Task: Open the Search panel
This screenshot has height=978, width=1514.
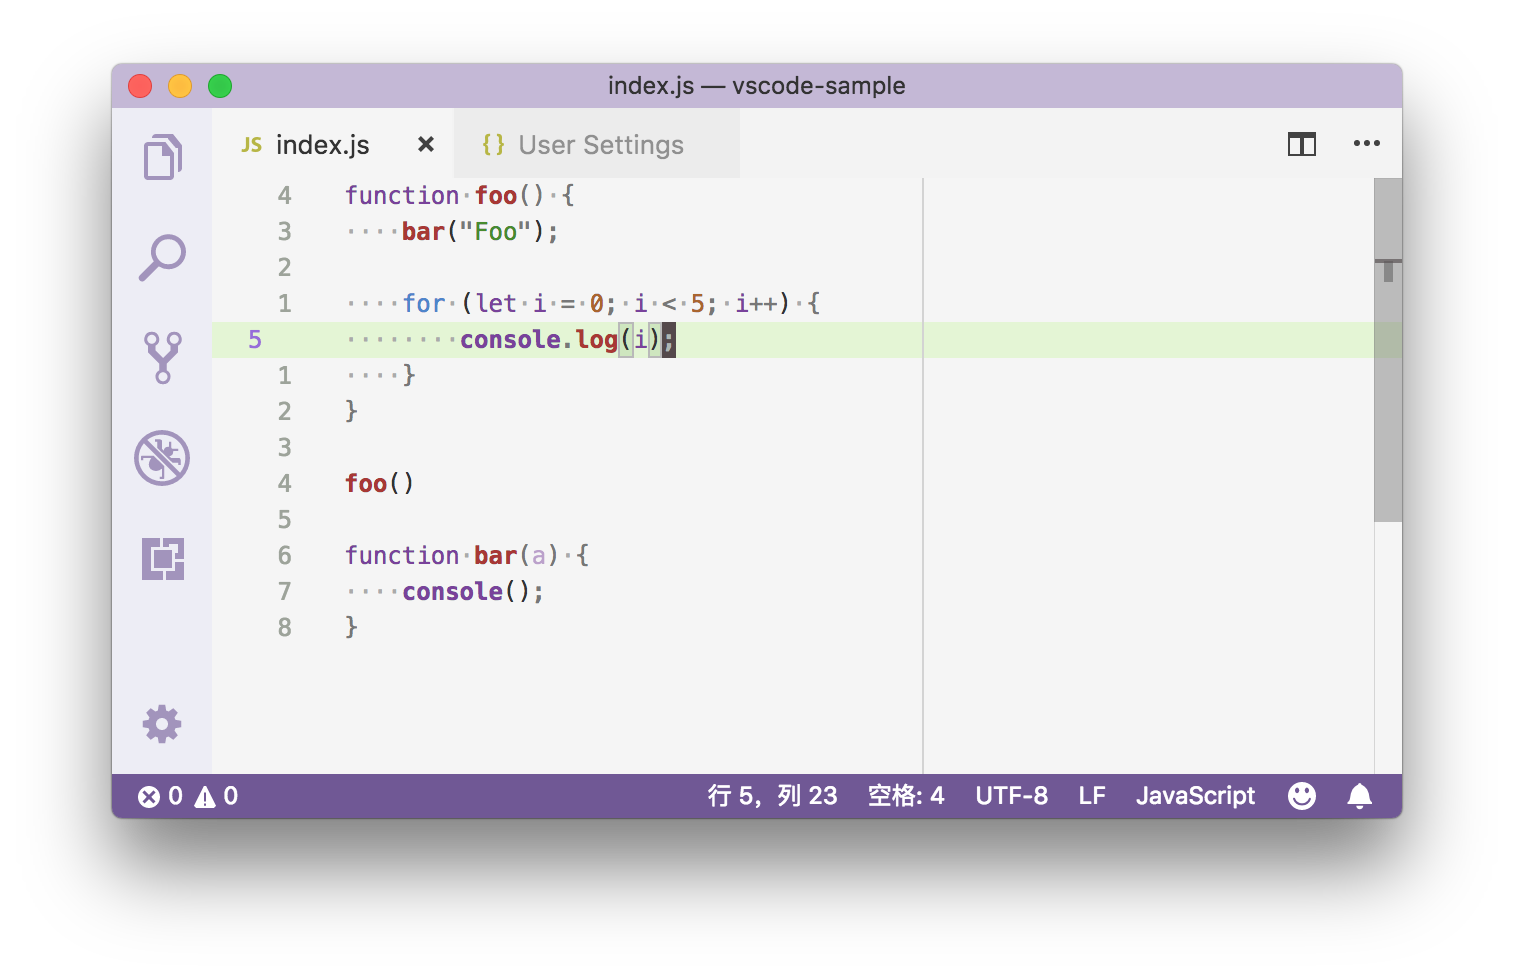Action: 162,258
